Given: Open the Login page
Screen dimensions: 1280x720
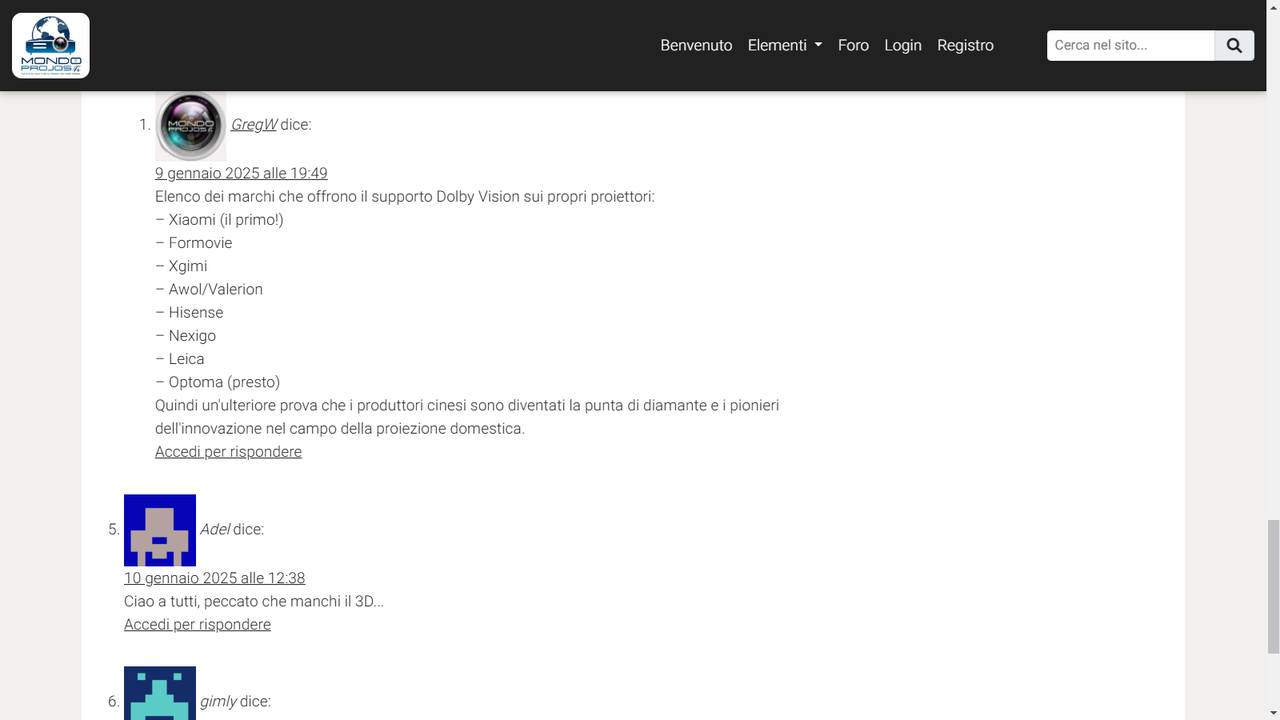Looking at the screenshot, I should click(903, 45).
